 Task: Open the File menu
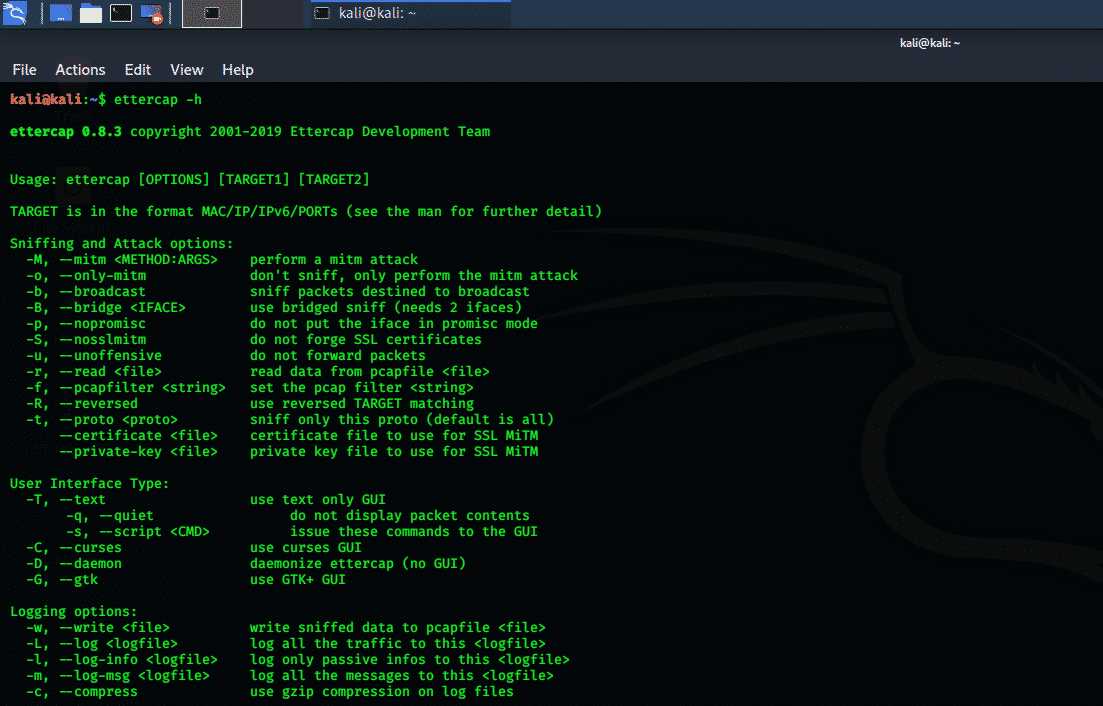coord(25,70)
